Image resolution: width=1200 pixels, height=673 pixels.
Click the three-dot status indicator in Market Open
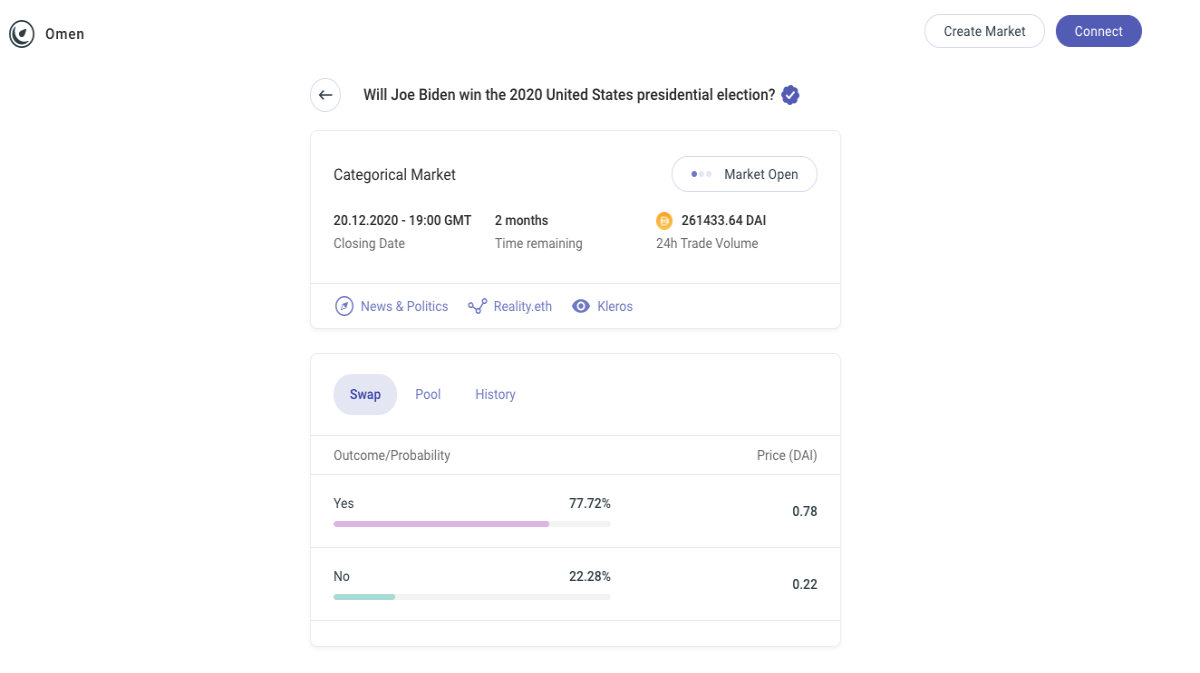pos(701,174)
